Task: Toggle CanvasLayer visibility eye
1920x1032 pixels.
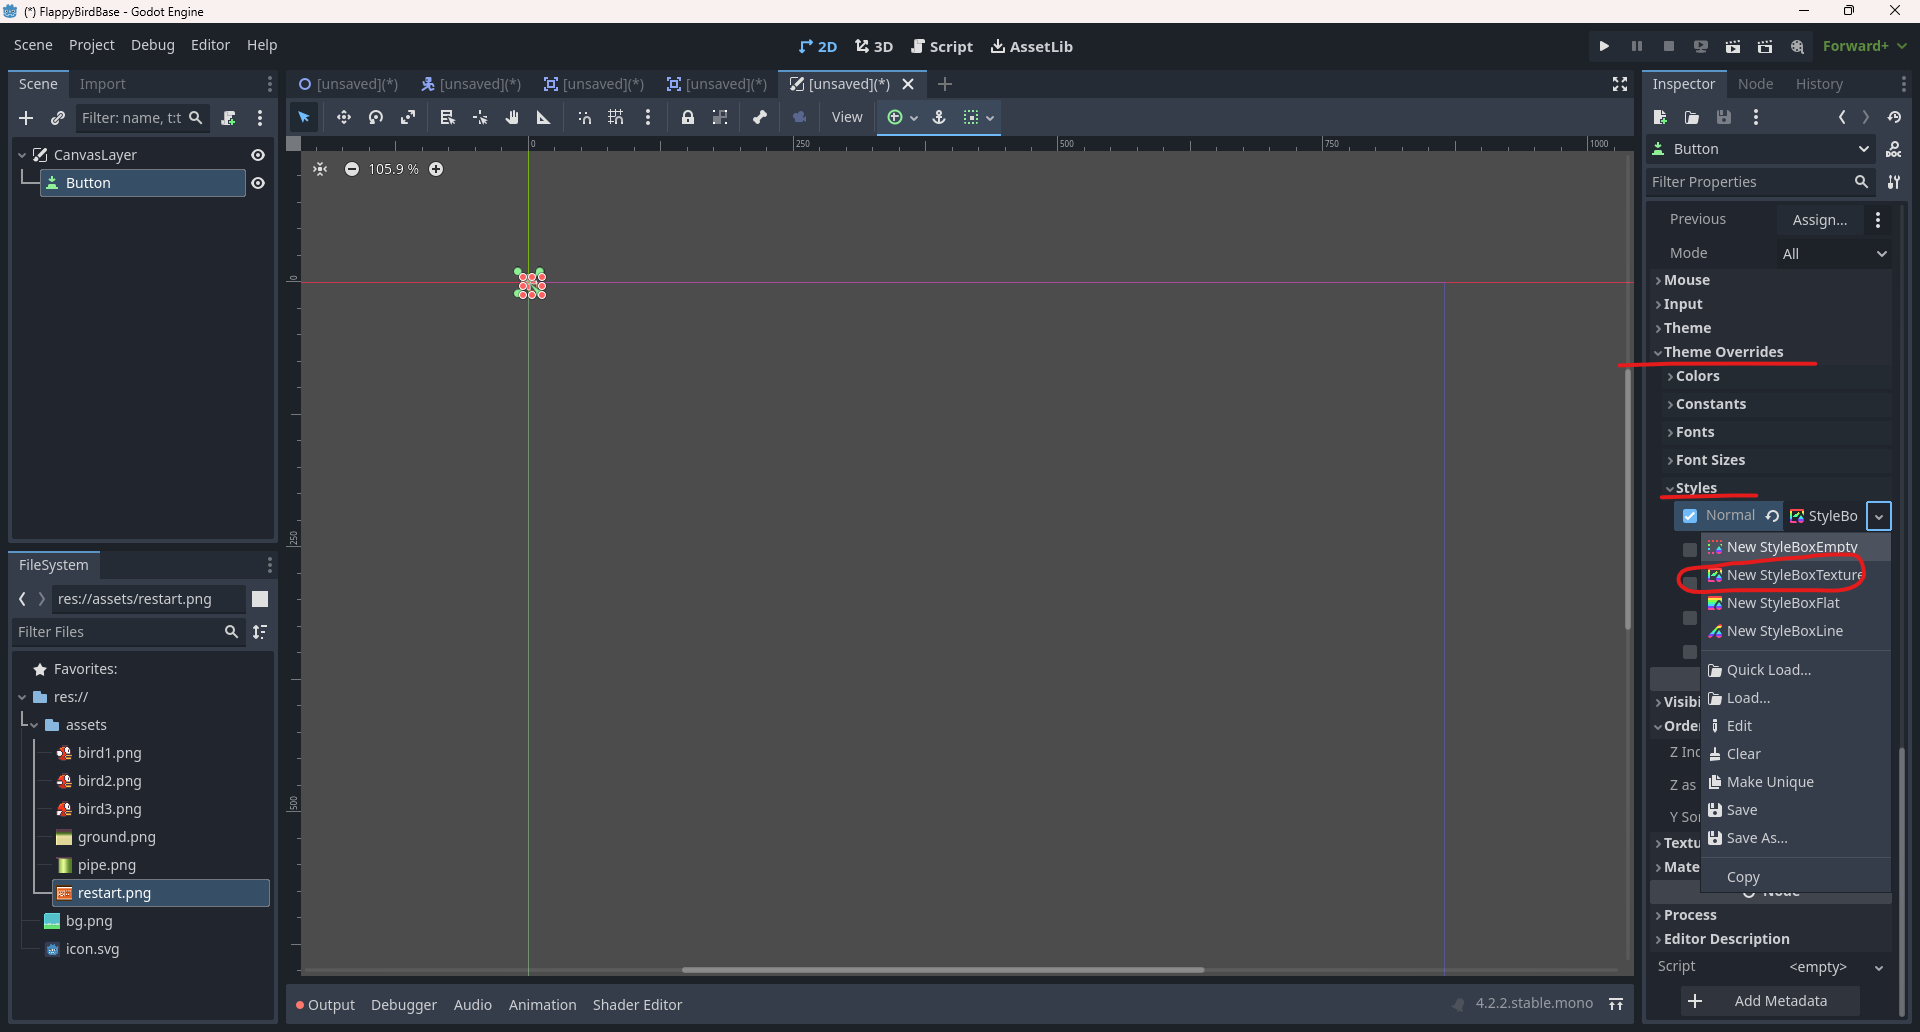Action: click(258, 155)
